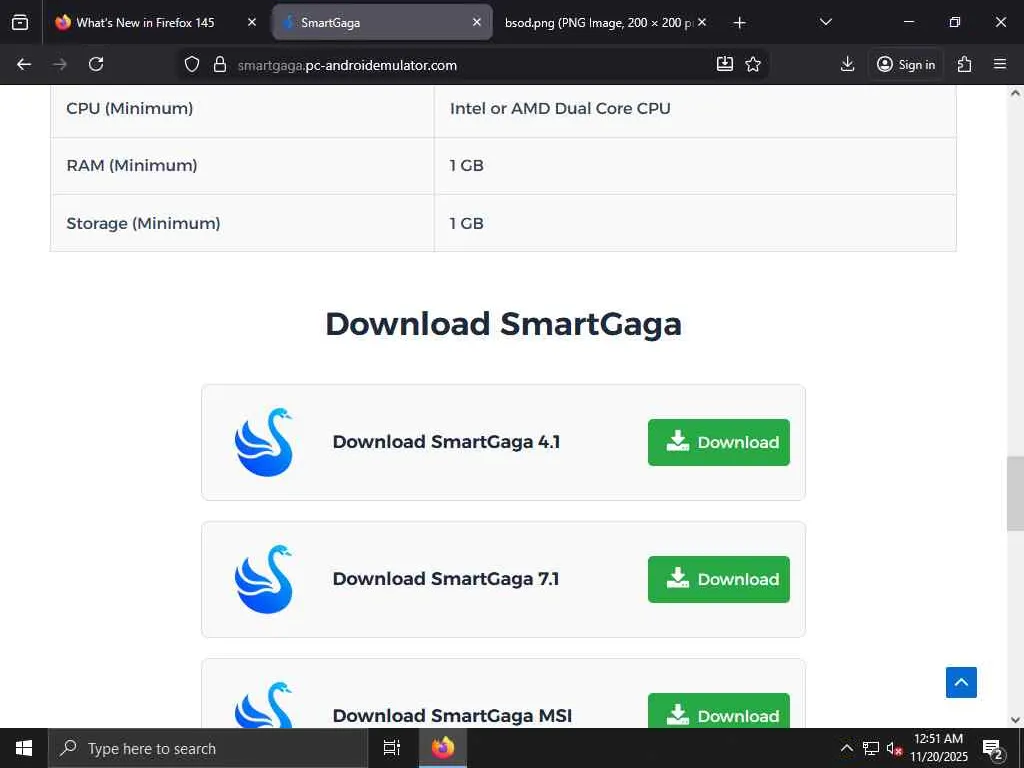
Task: Jump back to top of page
Action: pyautogui.click(x=961, y=682)
